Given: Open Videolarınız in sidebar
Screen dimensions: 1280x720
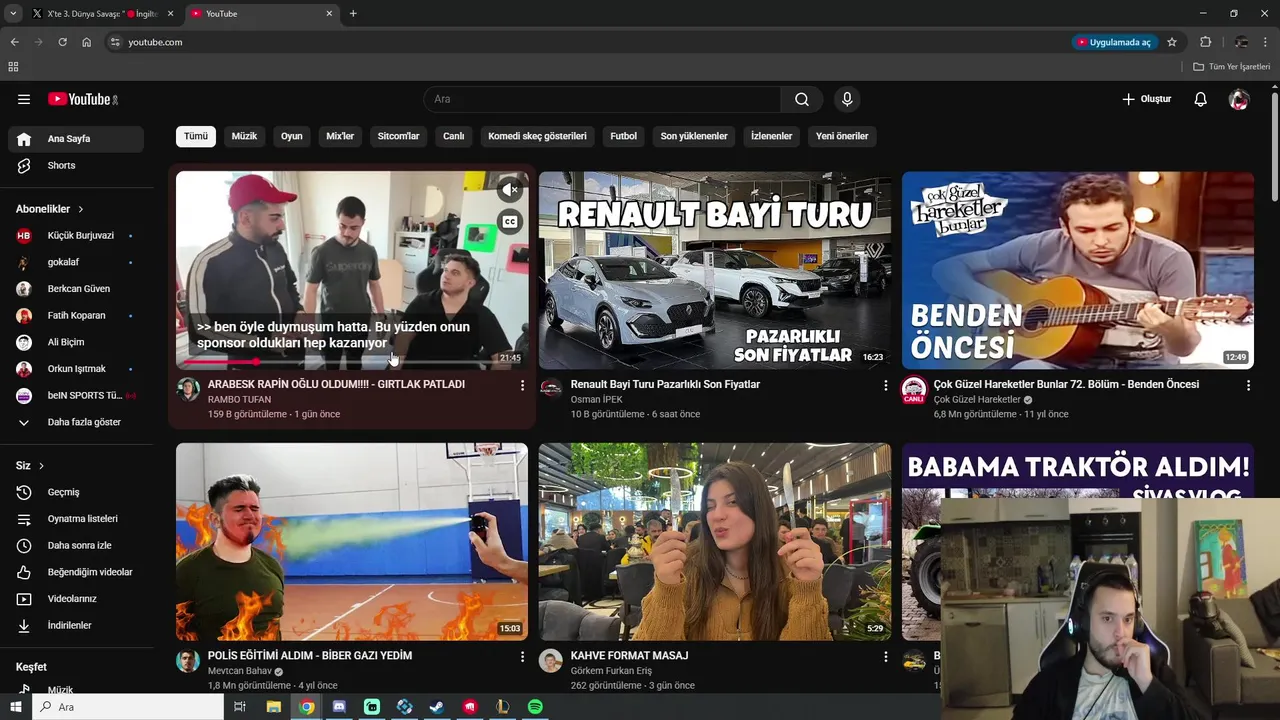Looking at the screenshot, I should coord(76,599).
